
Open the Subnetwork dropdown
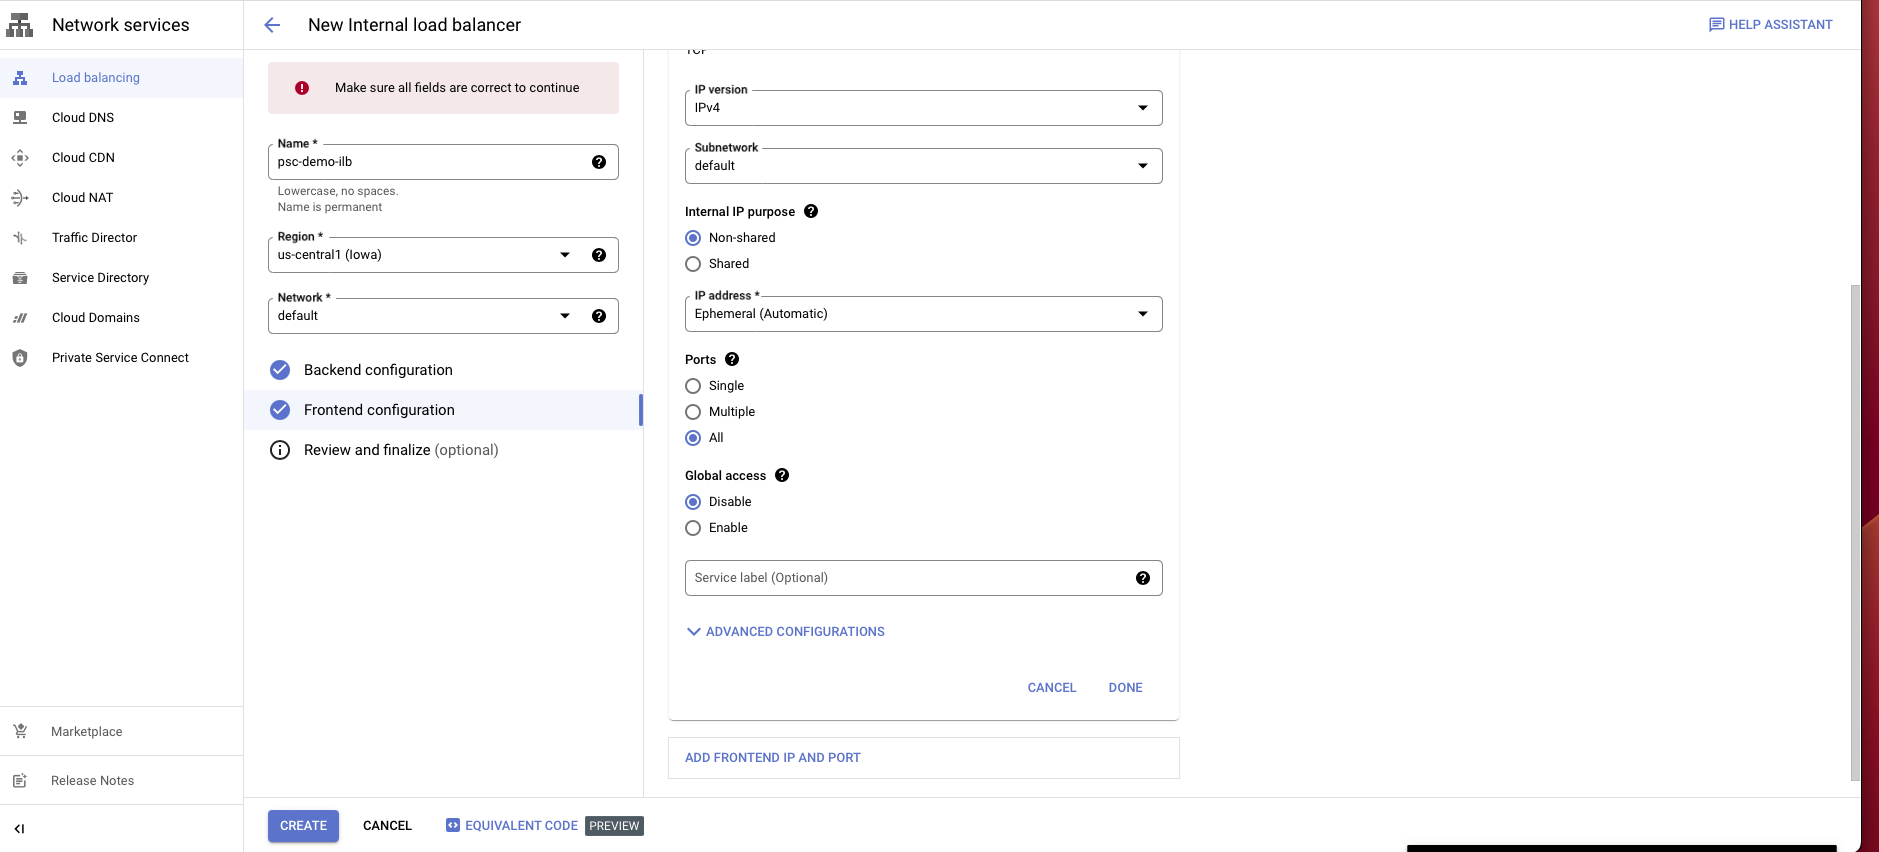[x=922, y=166]
